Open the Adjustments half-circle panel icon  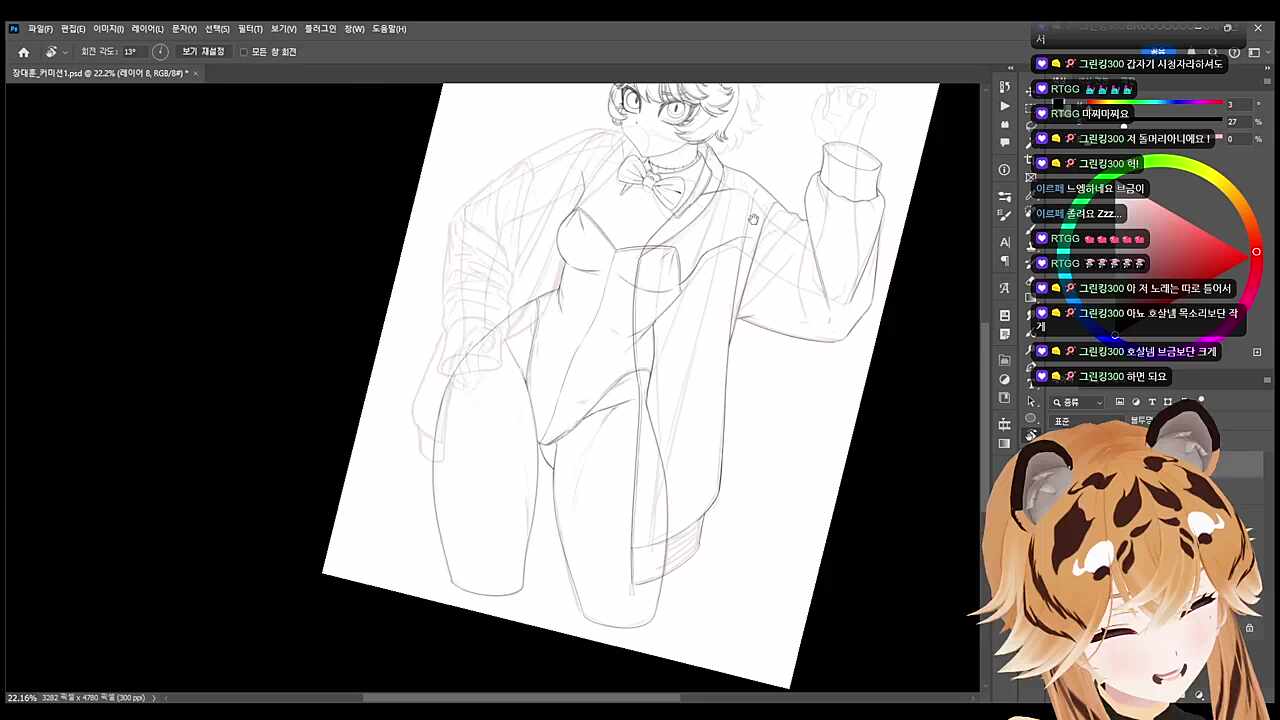point(1005,380)
